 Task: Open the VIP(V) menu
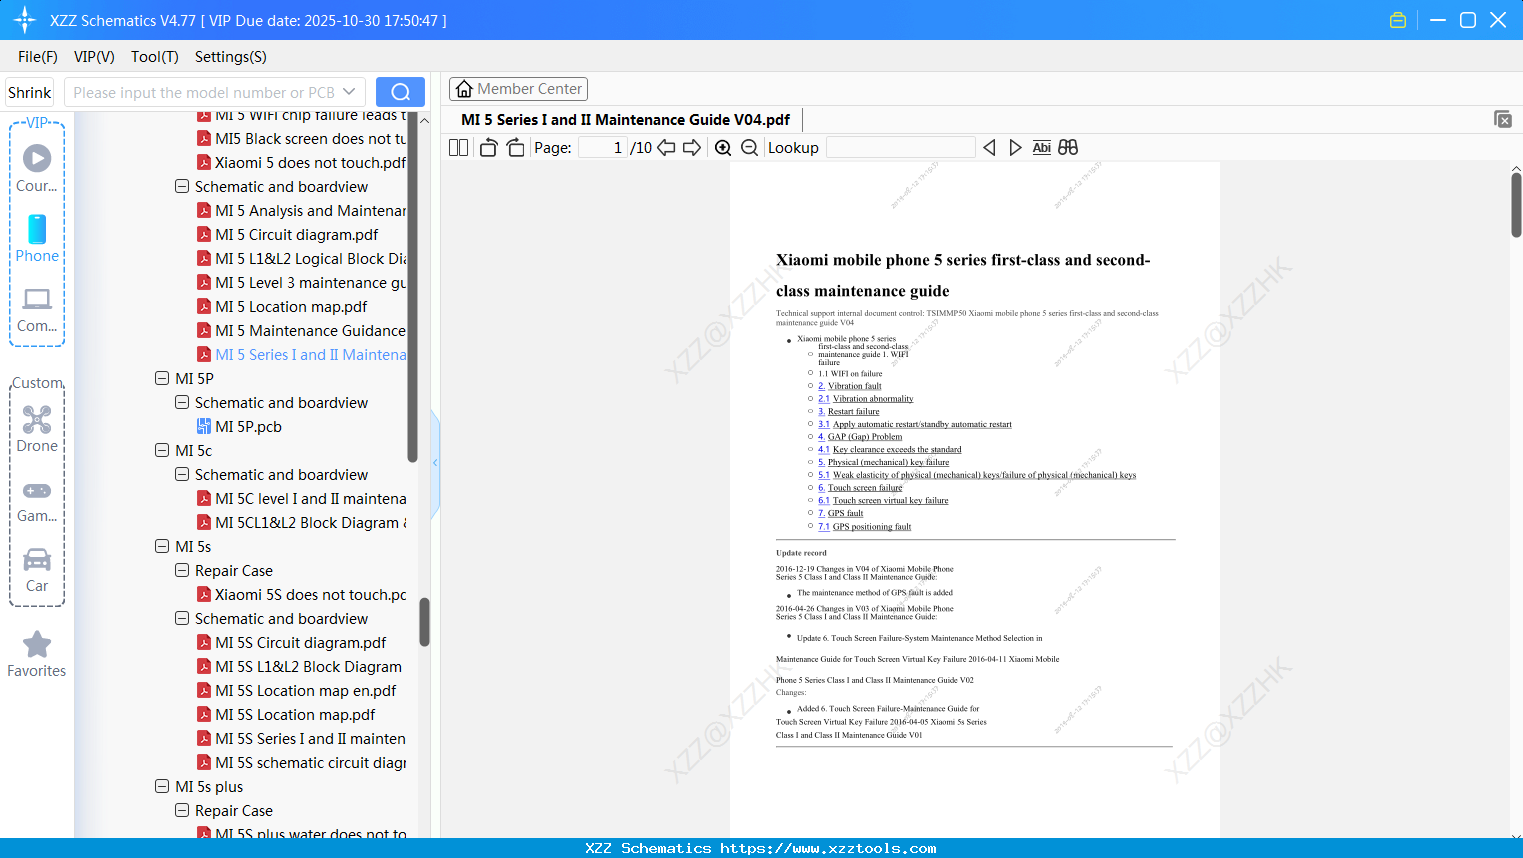pyautogui.click(x=94, y=57)
